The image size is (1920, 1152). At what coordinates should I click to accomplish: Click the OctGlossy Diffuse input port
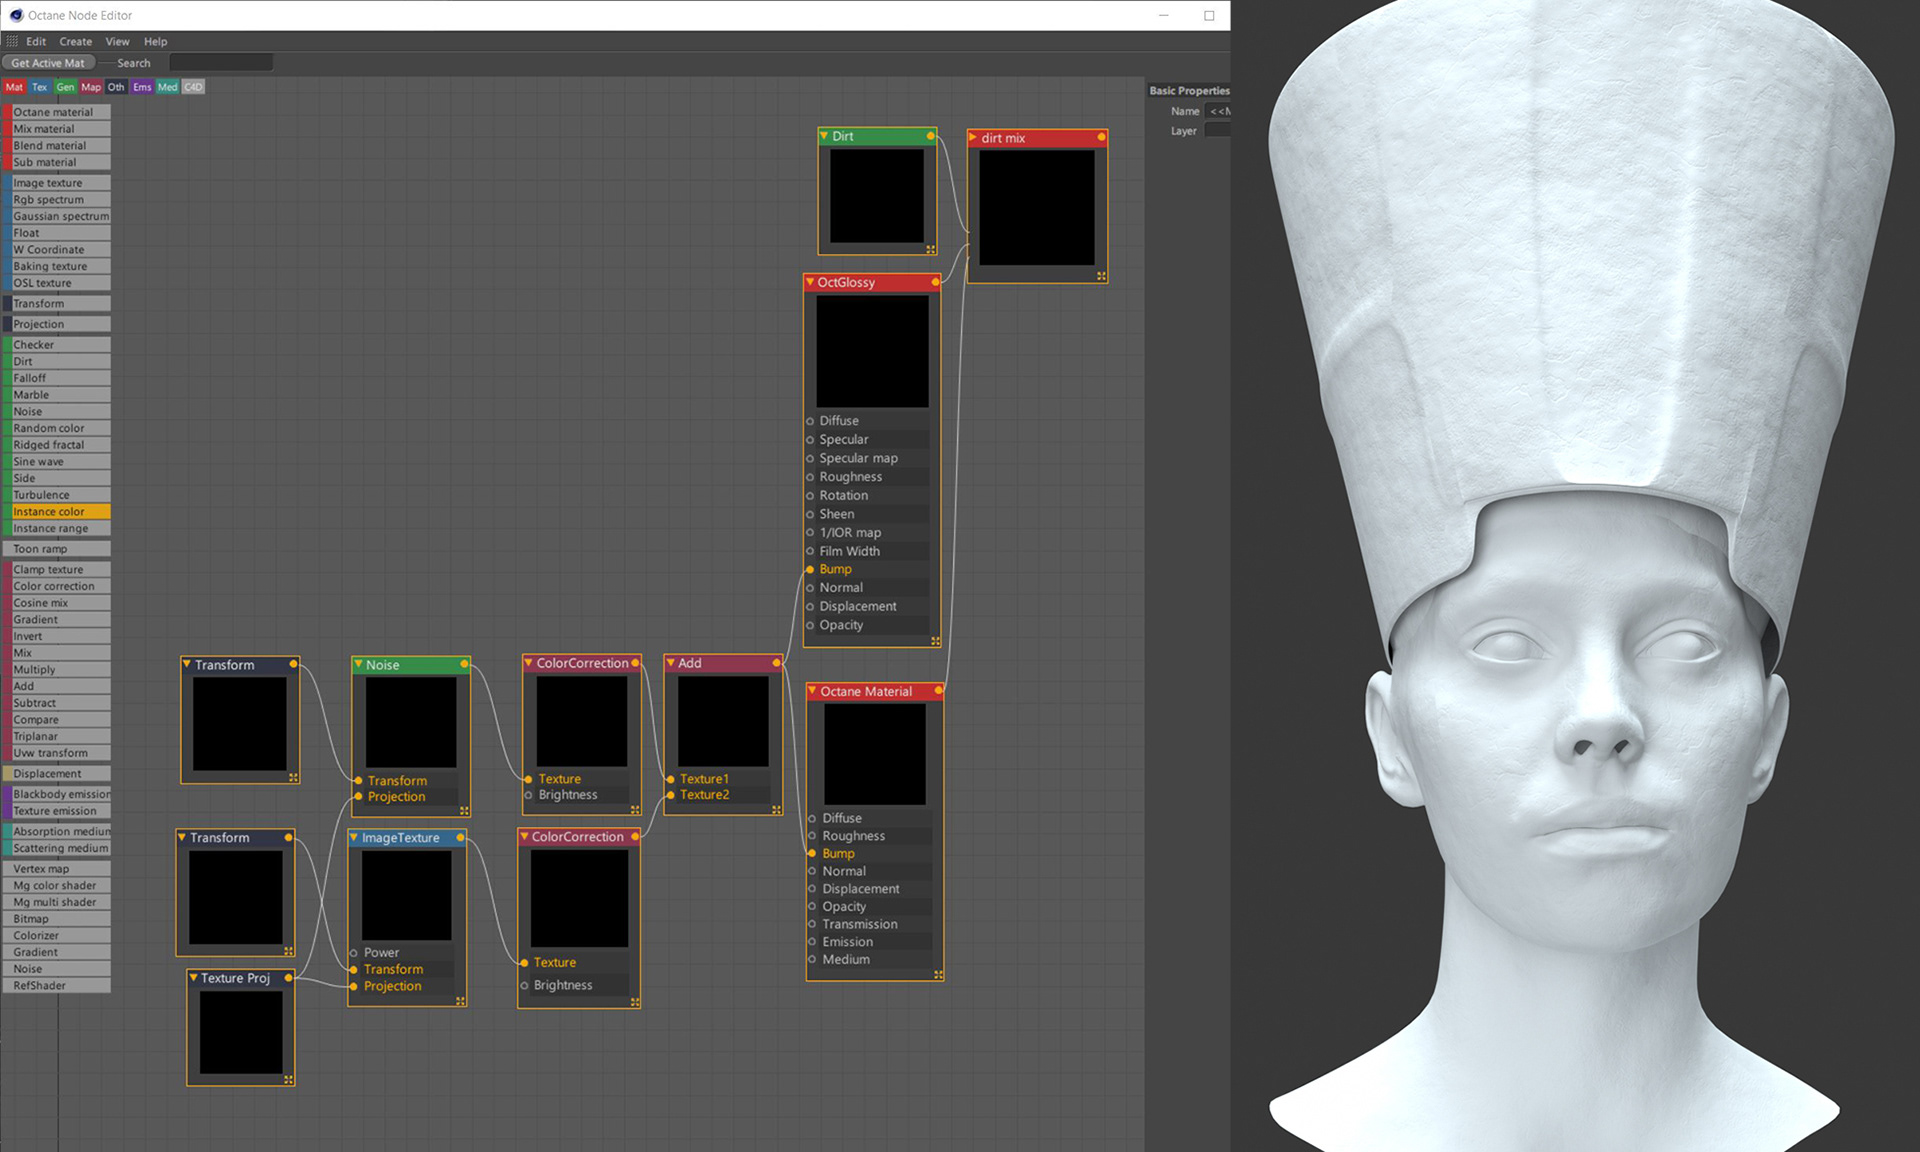pyautogui.click(x=810, y=421)
